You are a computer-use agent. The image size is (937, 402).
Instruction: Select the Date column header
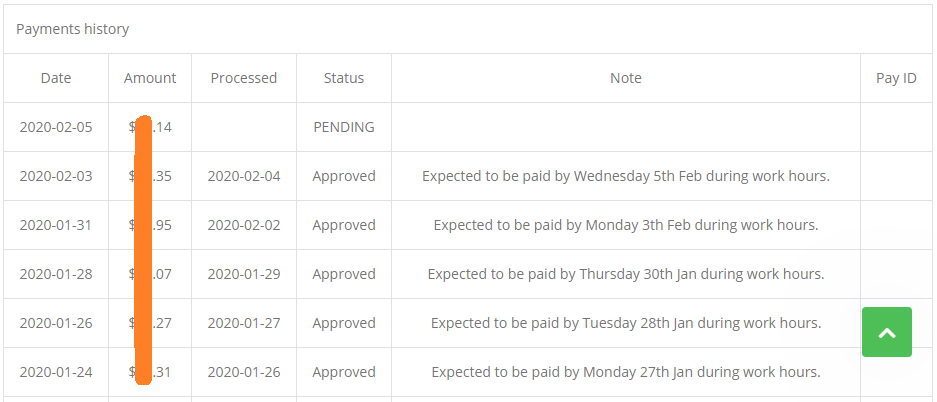click(56, 78)
